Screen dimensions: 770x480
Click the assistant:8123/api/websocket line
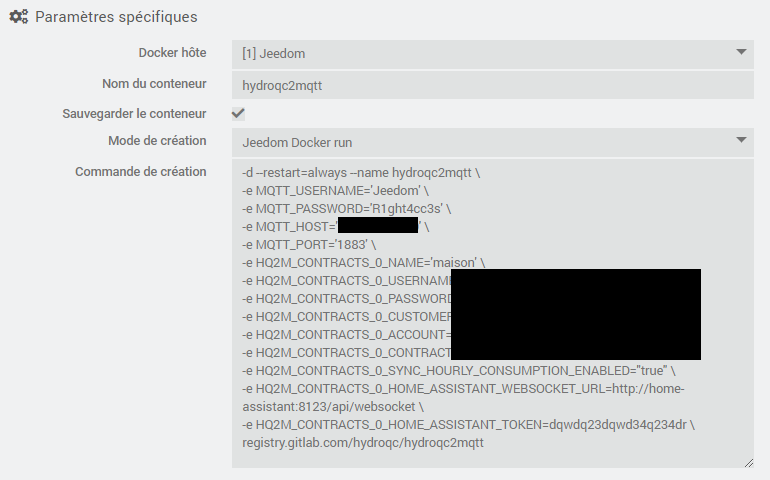point(333,407)
